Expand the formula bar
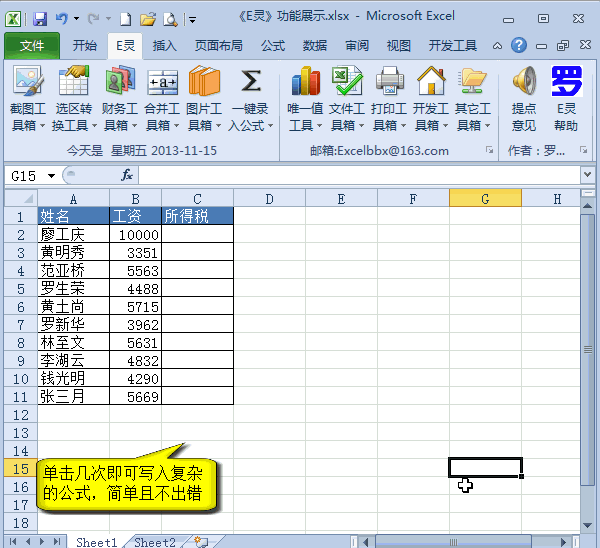600x548 pixels. click(587, 175)
